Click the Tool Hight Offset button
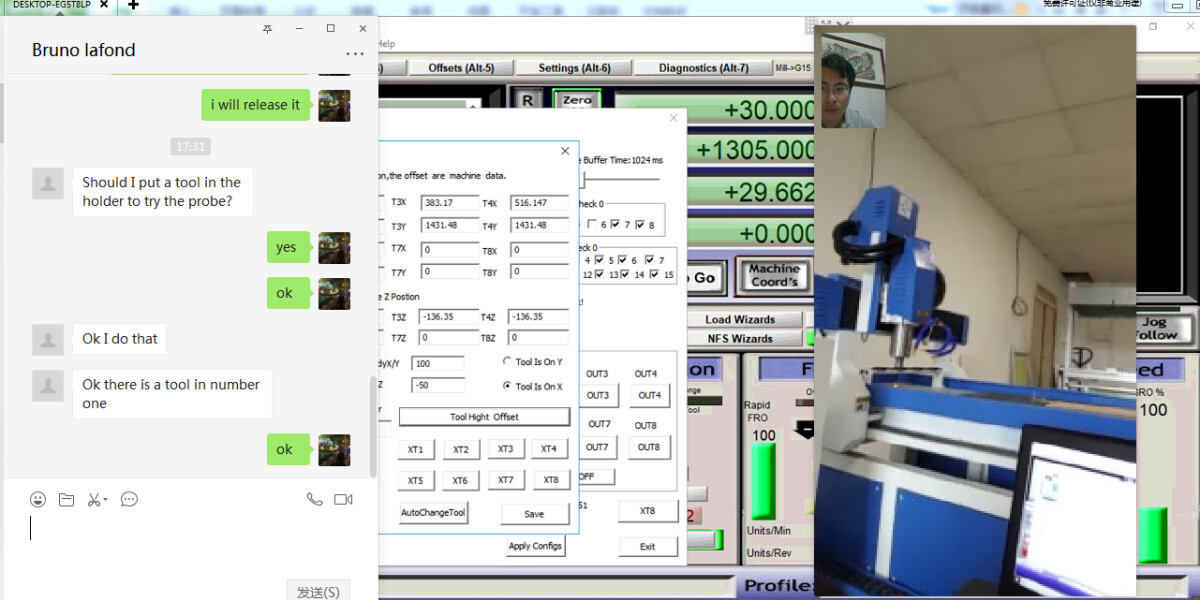The height and width of the screenshot is (600, 1200). [484, 417]
